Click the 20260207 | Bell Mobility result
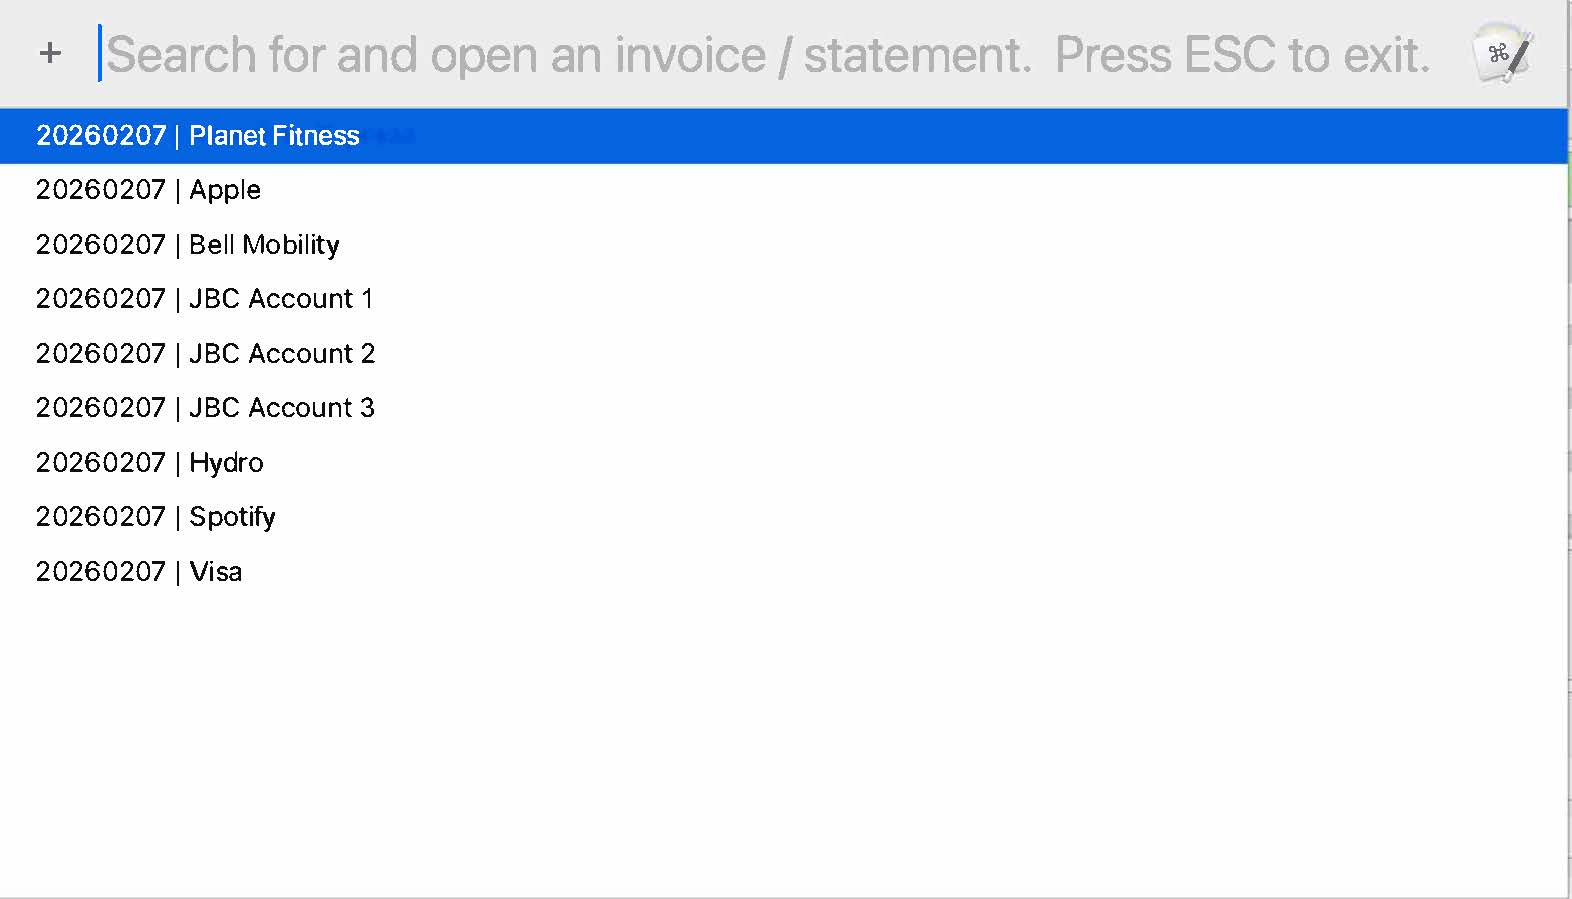 point(188,245)
